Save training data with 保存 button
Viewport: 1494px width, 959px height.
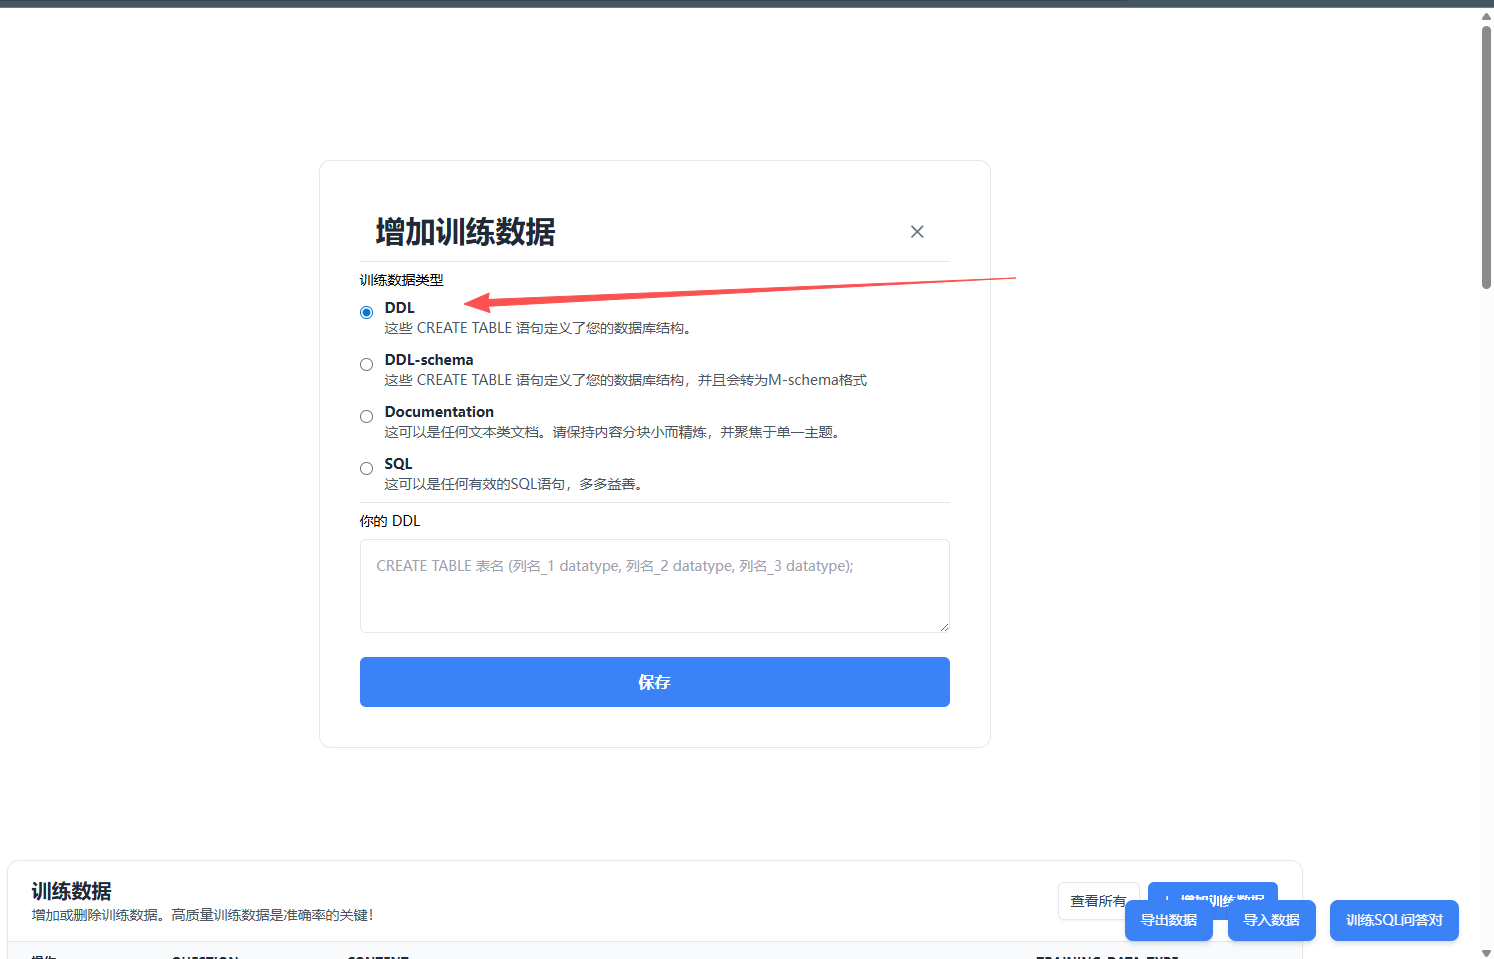click(655, 682)
